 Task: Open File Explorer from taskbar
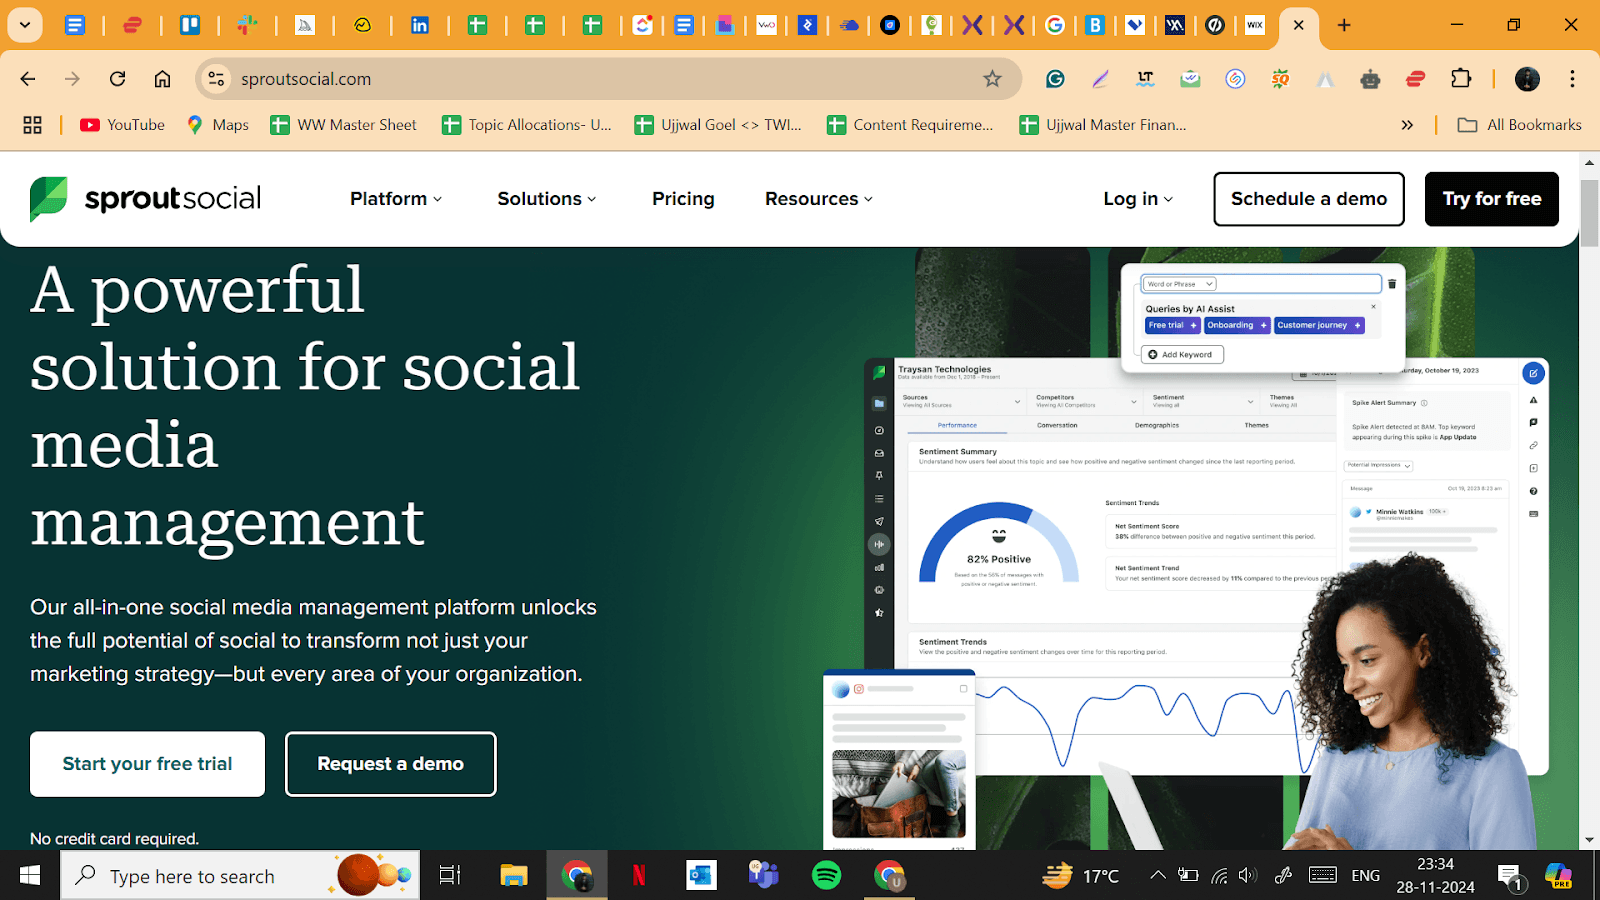pos(513,876)
